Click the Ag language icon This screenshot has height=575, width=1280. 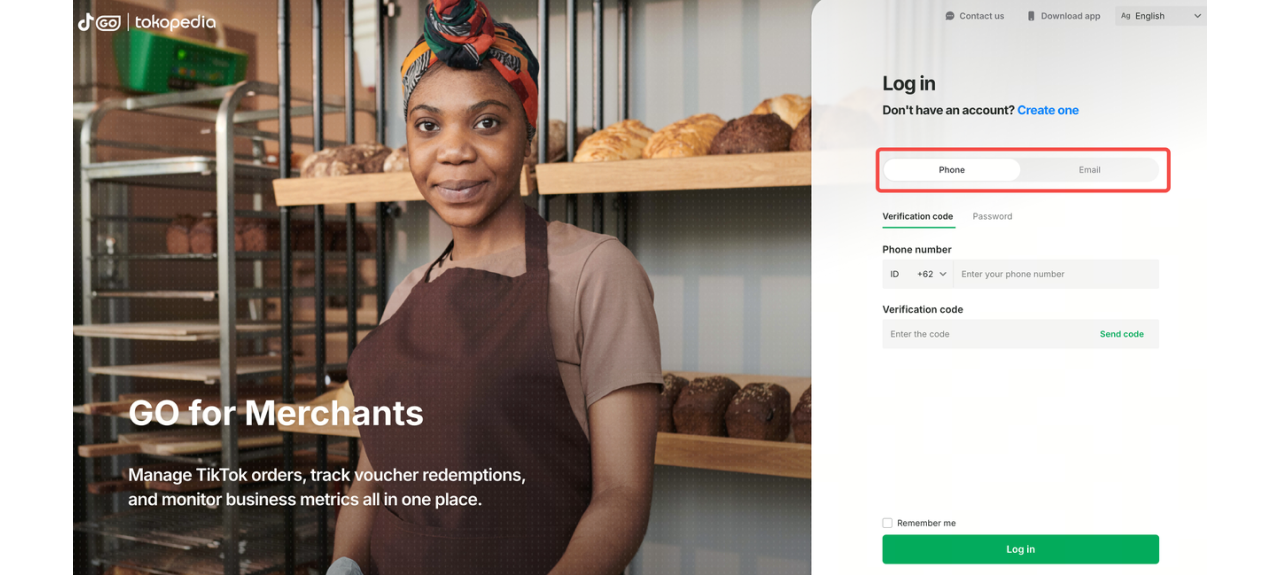coord(1126,16)
